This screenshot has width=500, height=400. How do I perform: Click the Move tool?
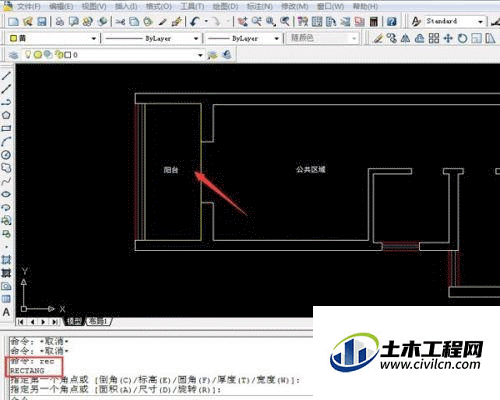pyautogui.click(x=448, y=38)
